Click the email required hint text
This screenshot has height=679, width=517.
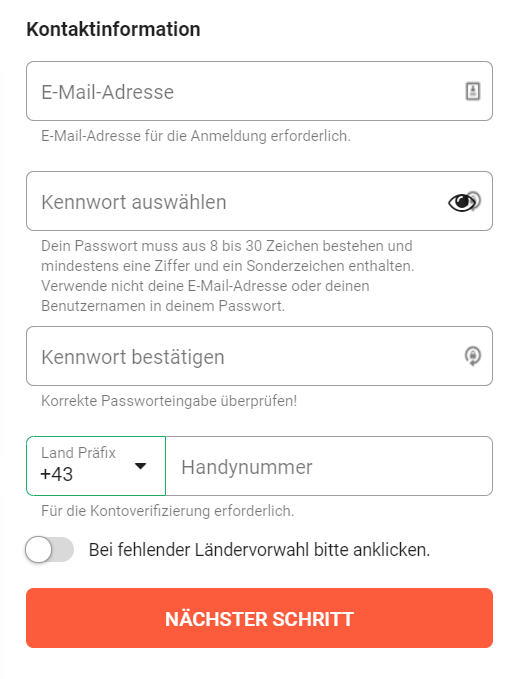pos(196,136)
